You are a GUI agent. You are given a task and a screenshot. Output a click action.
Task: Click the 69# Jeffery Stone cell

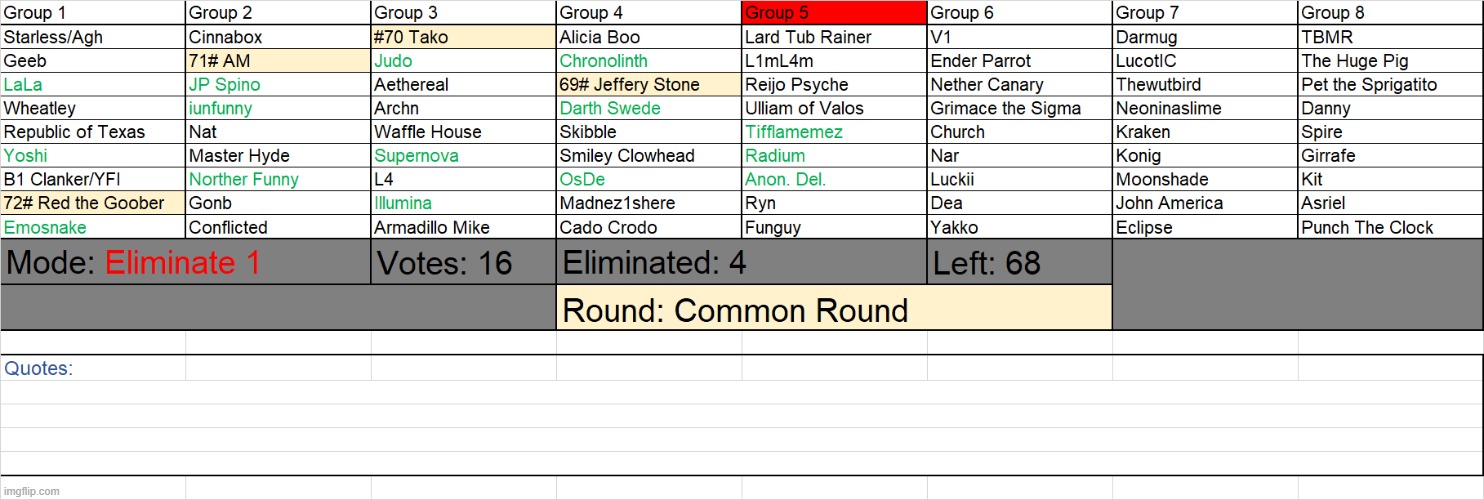click(x=648, y=85)
